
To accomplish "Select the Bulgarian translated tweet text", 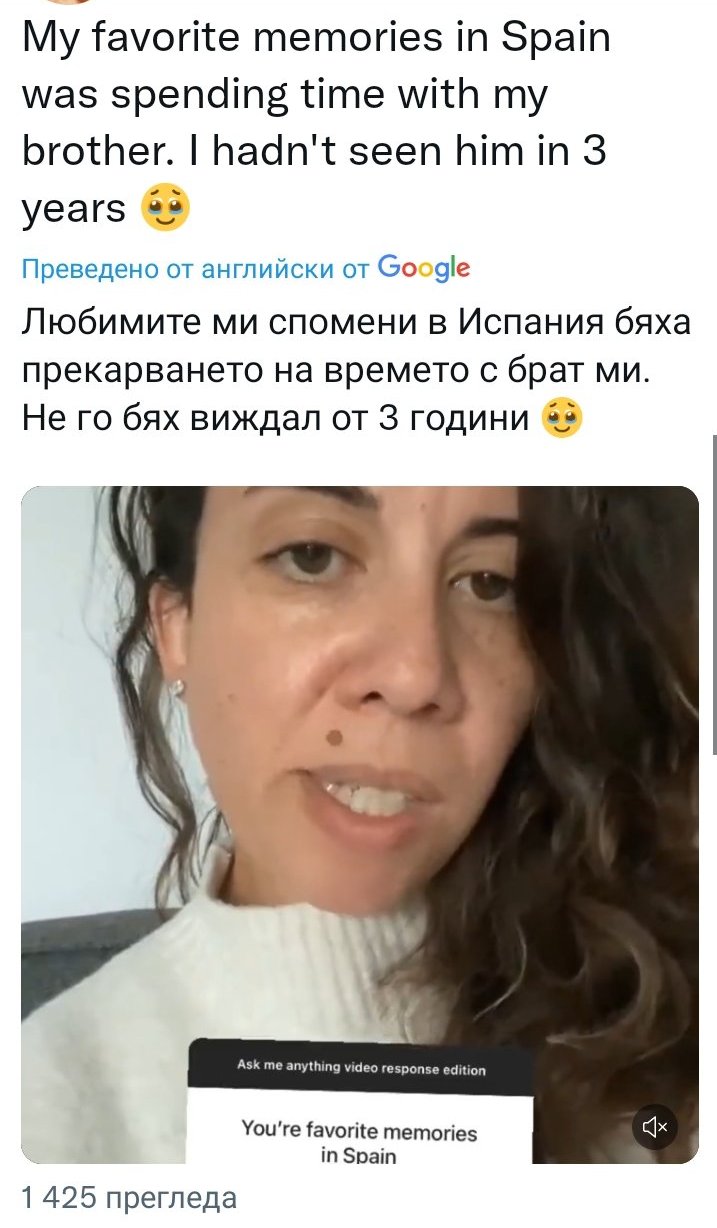I will coord(356,370).
